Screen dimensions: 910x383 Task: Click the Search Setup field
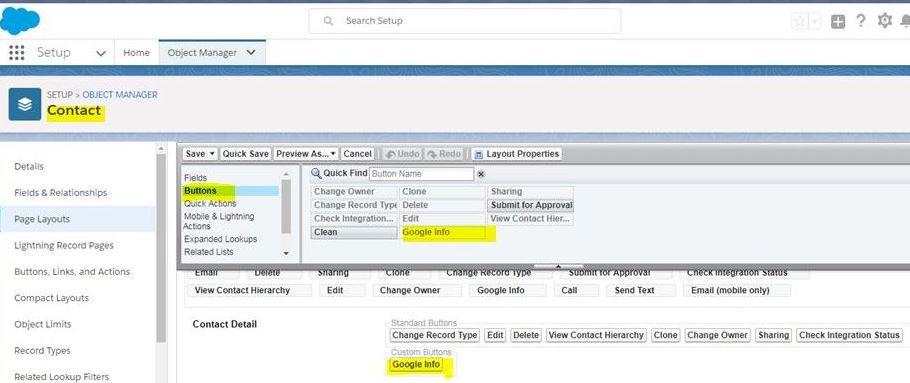(x=465, y=21)
